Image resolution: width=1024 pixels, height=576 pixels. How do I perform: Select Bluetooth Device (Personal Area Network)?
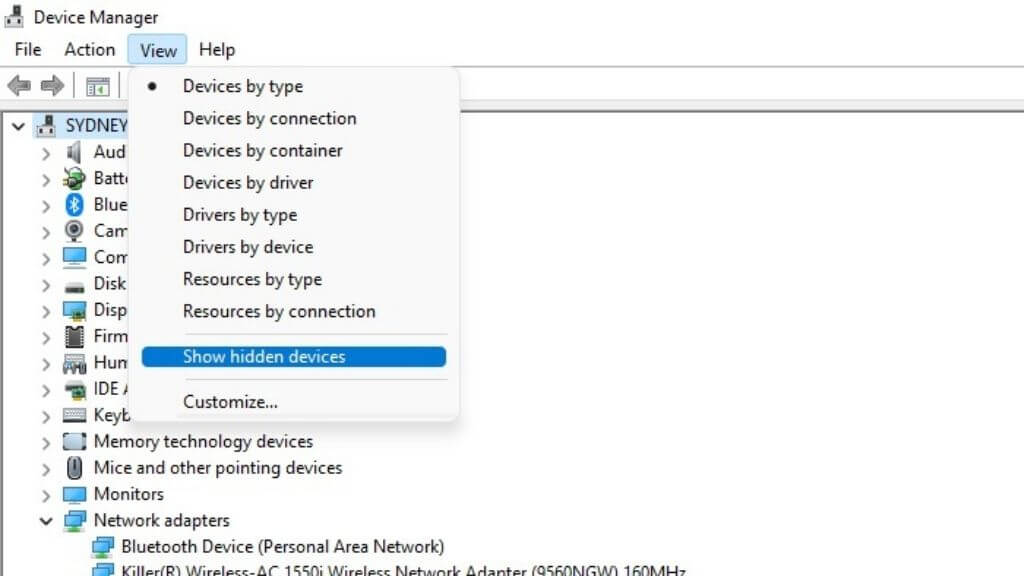coord(282,547)
